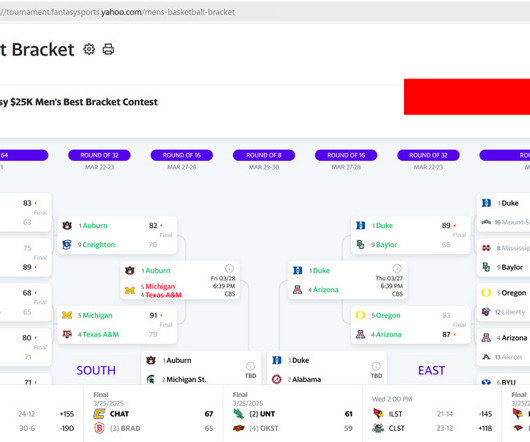Screen dimensions: 530x442
Task: Click the Auburn tiger logo in Round of 32
Action: (x=67, y=225)
